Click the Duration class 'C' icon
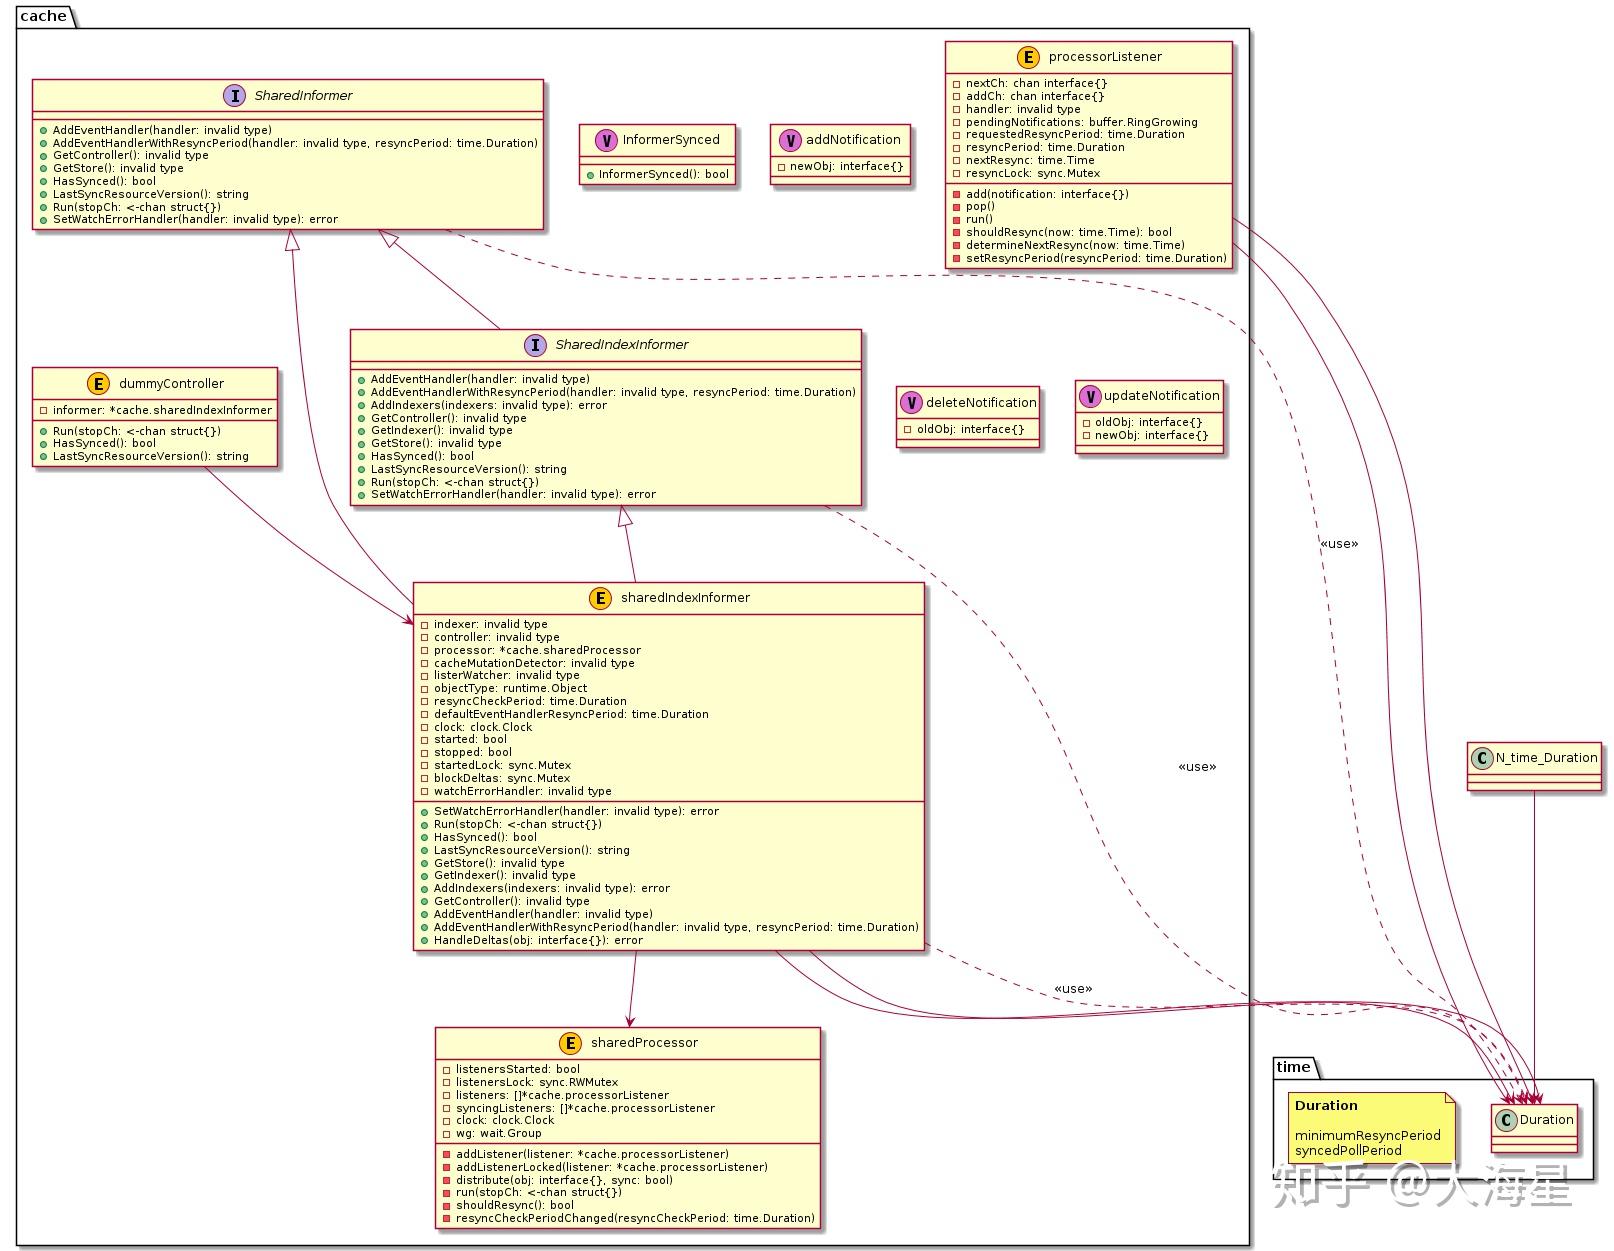 point(1506,1120)
